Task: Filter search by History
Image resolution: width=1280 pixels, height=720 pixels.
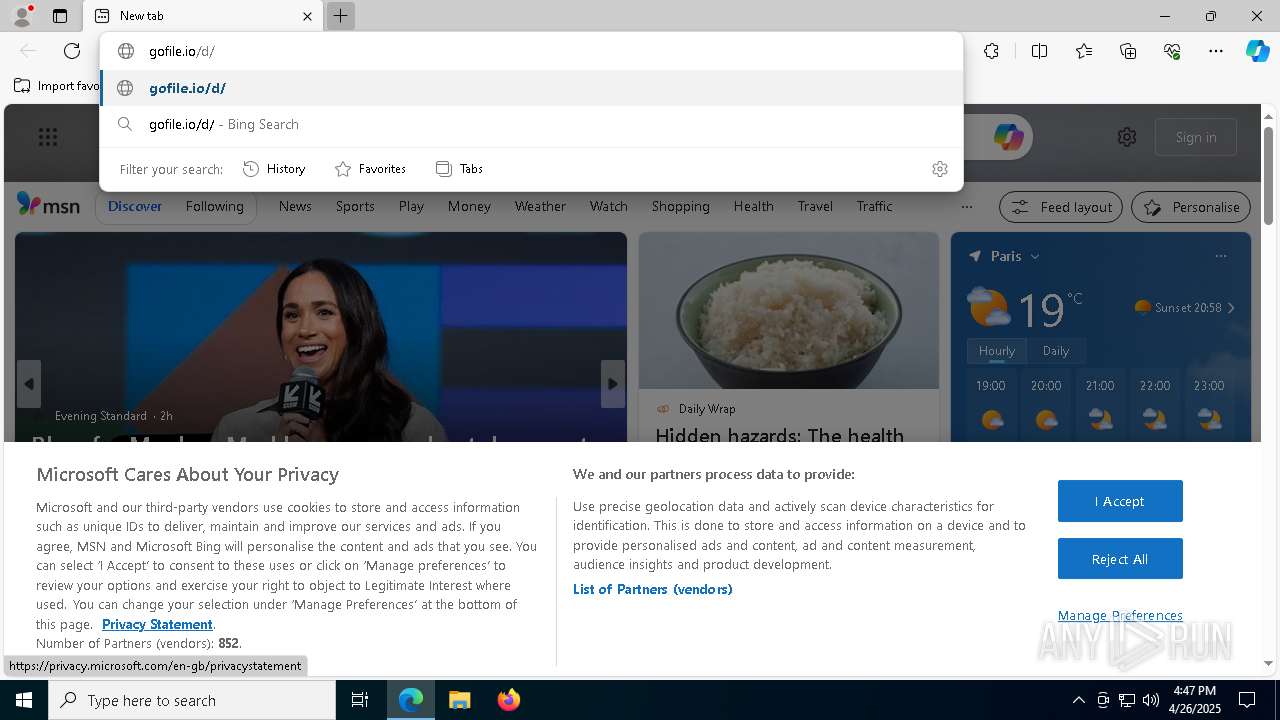Action: point(274,169)
